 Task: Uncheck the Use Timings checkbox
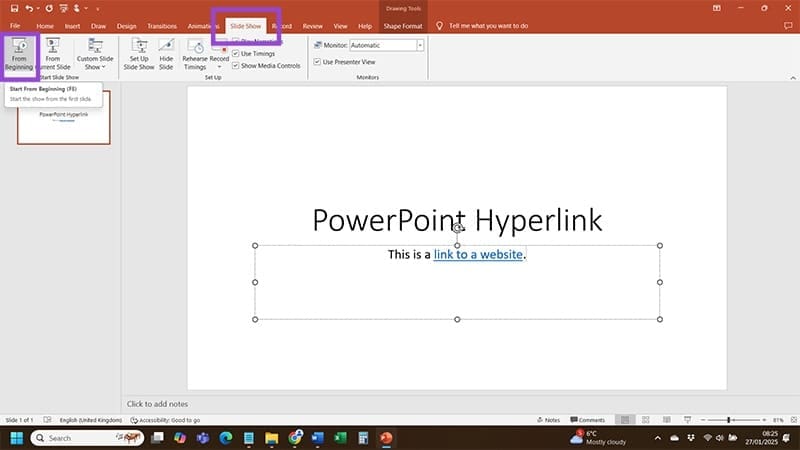pos(236,54)
